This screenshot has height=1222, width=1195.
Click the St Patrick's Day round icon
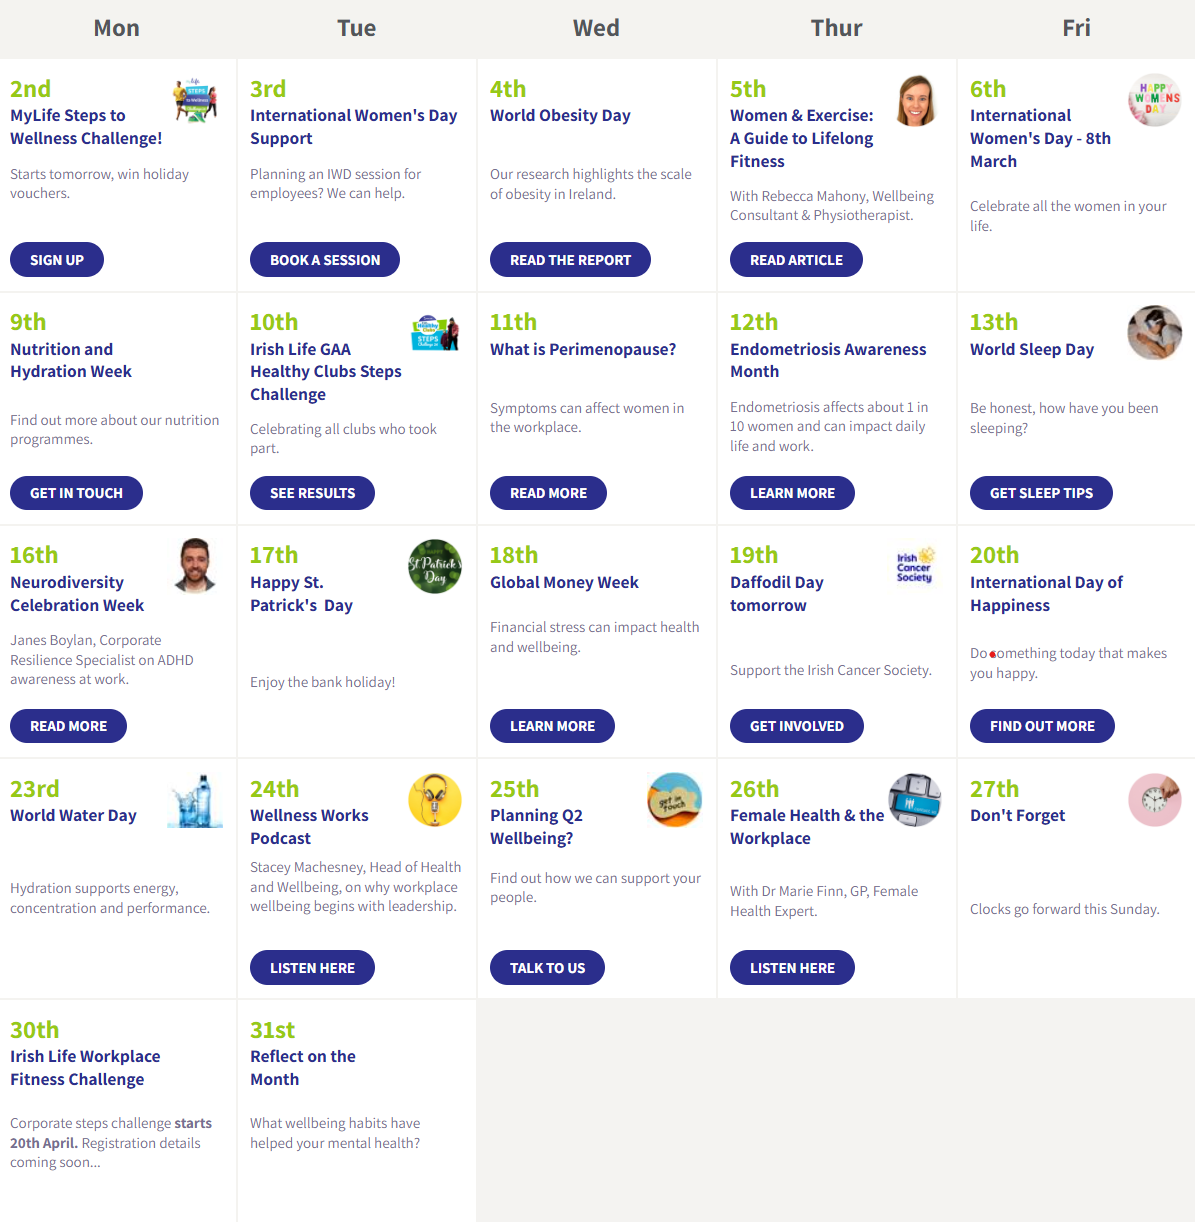tap(435, 567)
